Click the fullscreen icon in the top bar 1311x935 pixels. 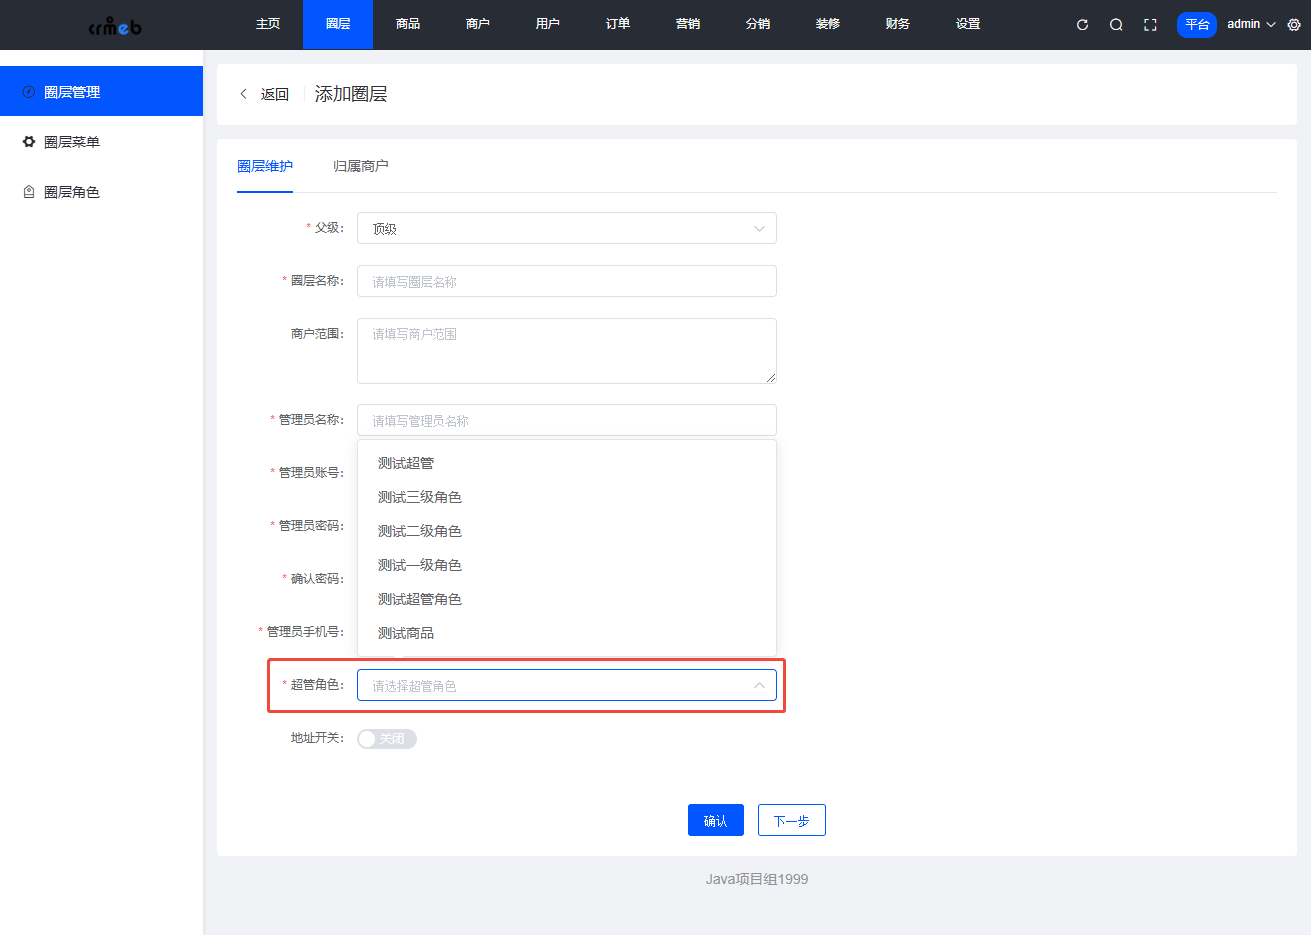click(x=1149, y=23)
